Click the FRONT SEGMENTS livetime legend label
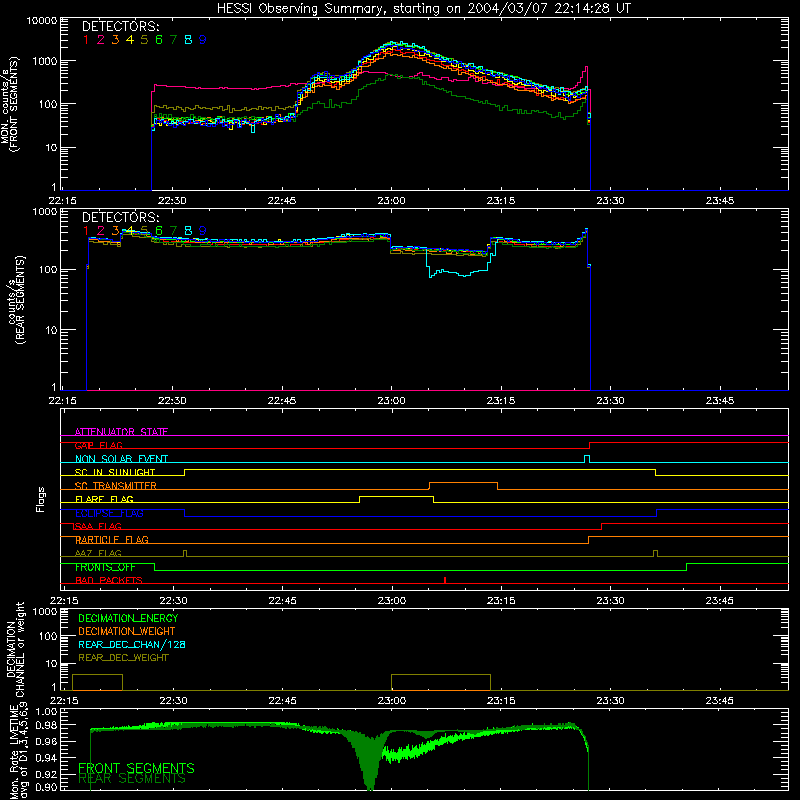This screenshot has height=800, width=800. (136, 768)
